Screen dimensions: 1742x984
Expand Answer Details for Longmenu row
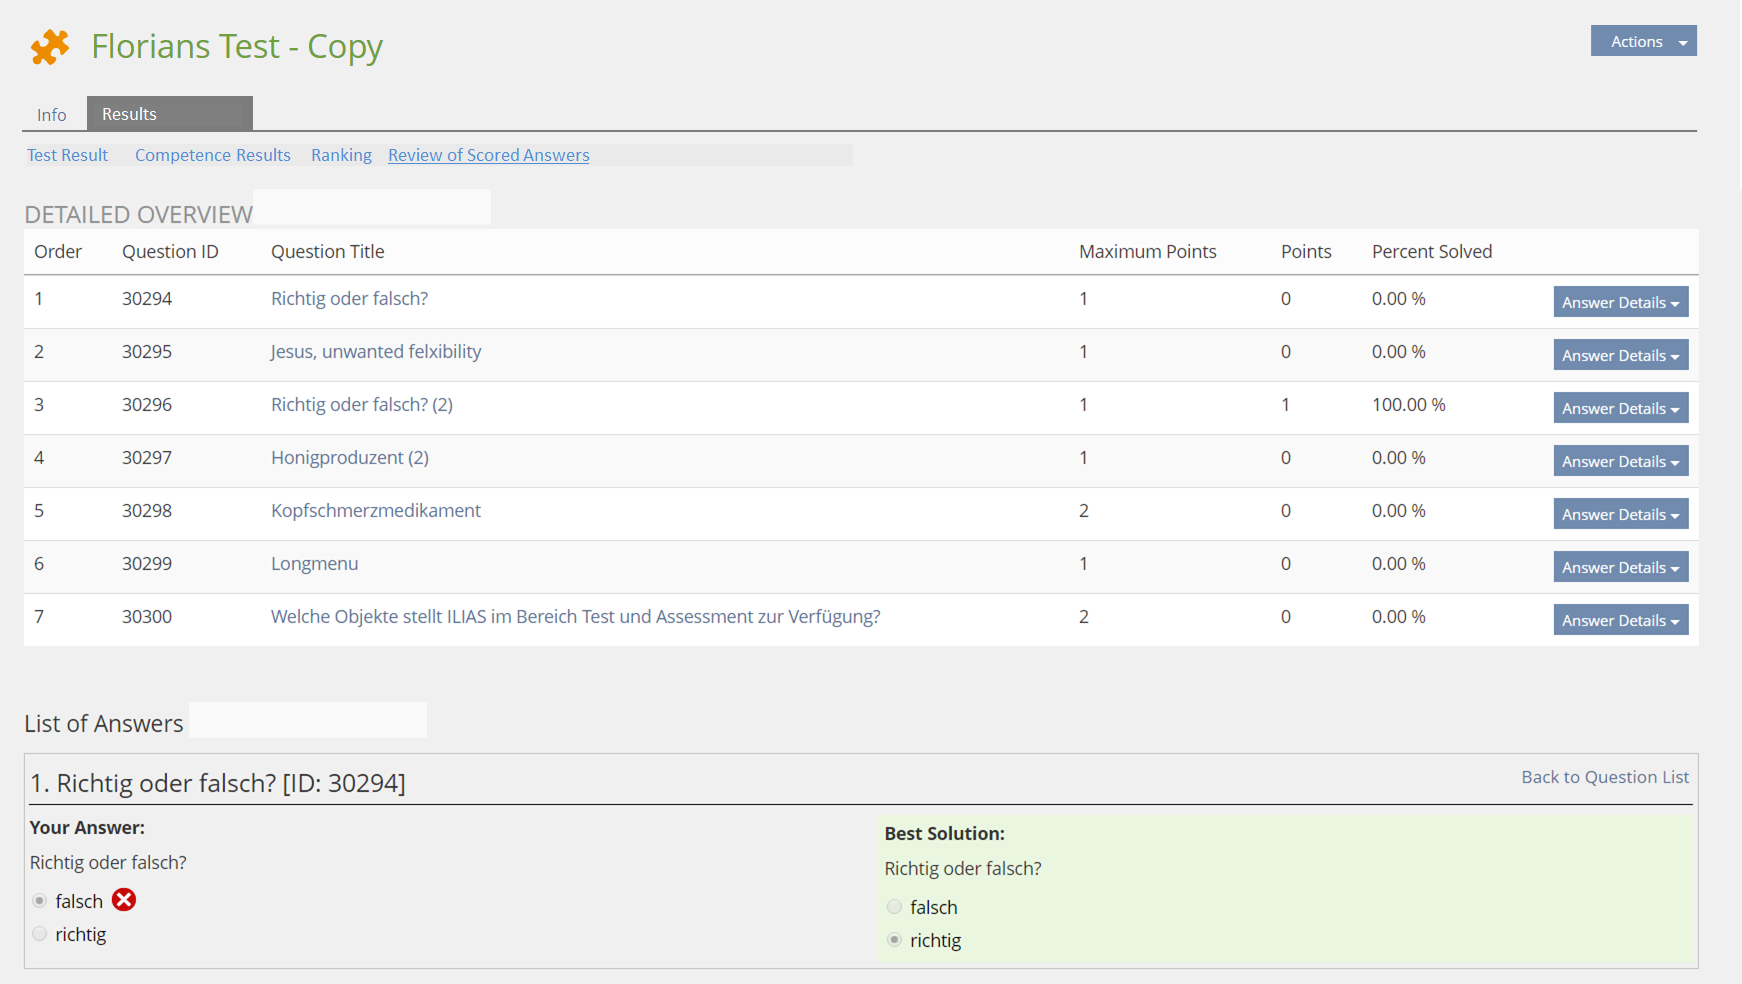[1620, 567]
